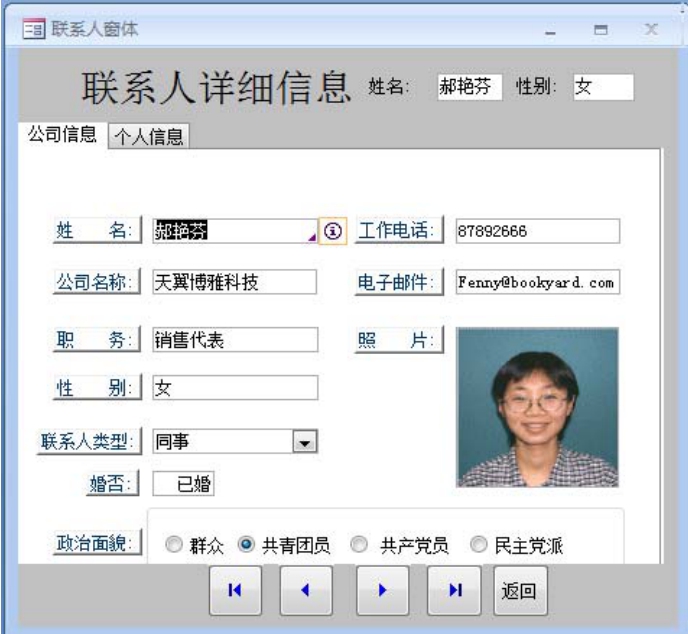
Task: Switch to the 个人信息 tab
Action: [x=149, y=137]
